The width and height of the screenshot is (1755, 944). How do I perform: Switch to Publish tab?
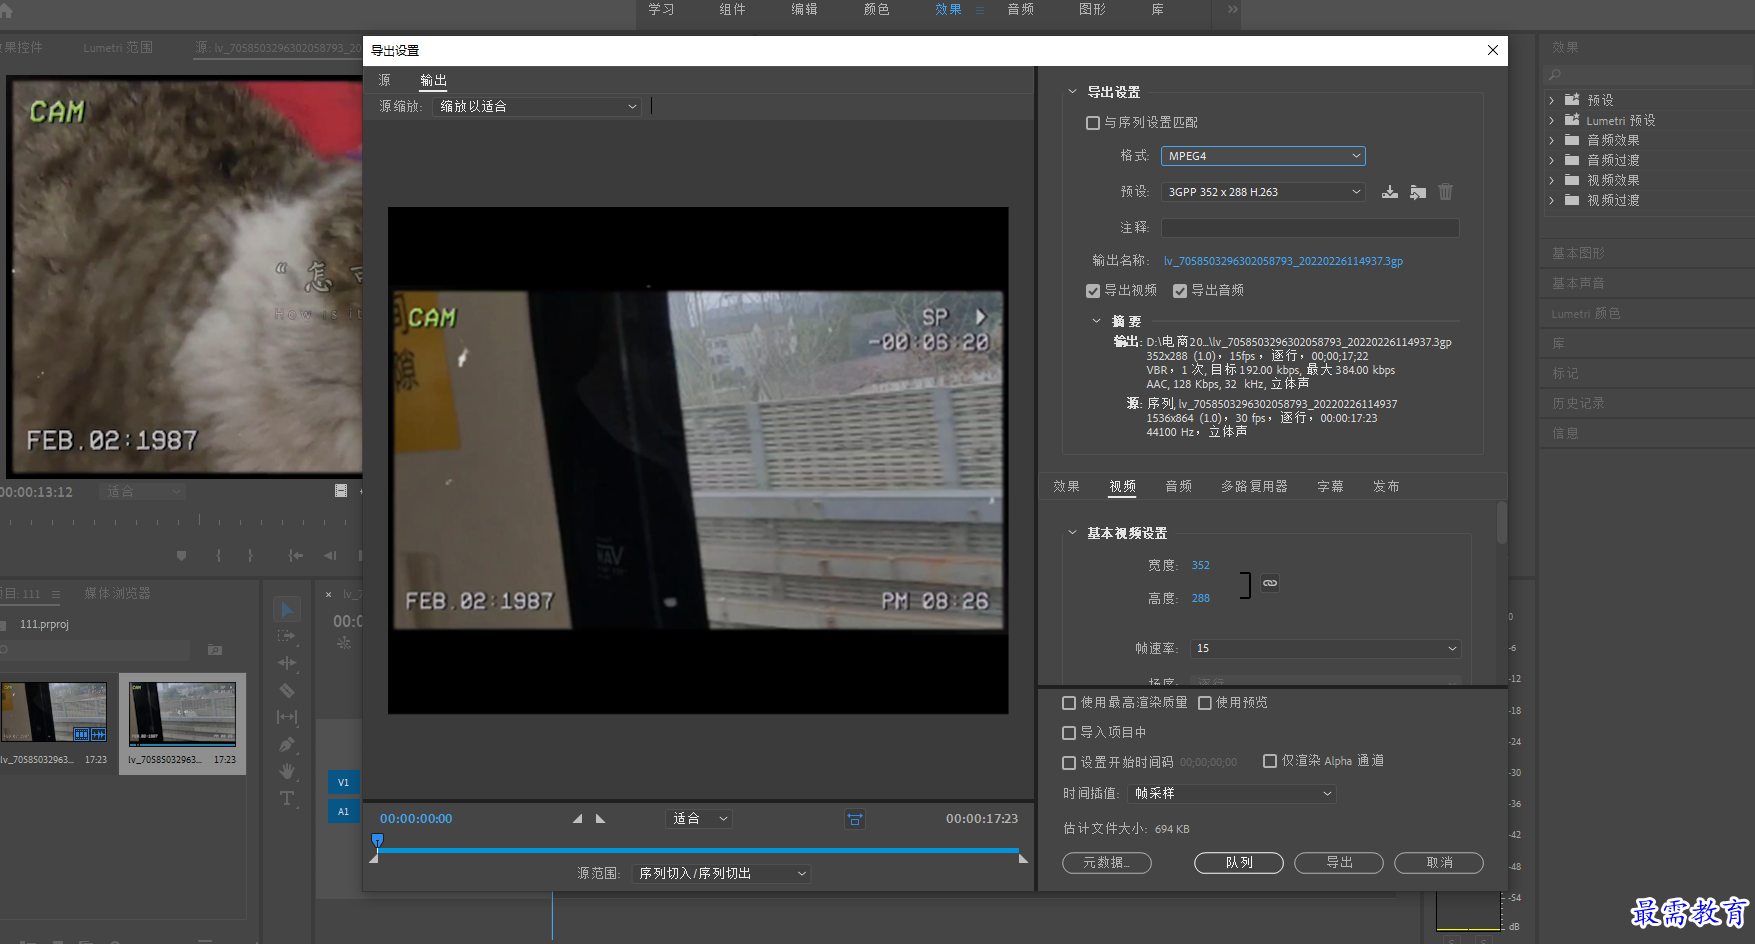tap(1386, 486)
